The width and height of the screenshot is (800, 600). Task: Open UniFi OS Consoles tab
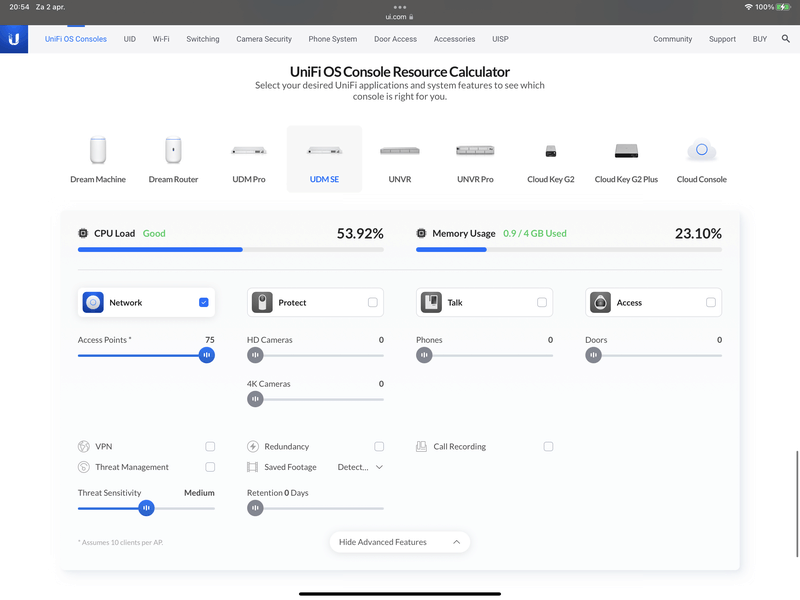coord(76,39)
